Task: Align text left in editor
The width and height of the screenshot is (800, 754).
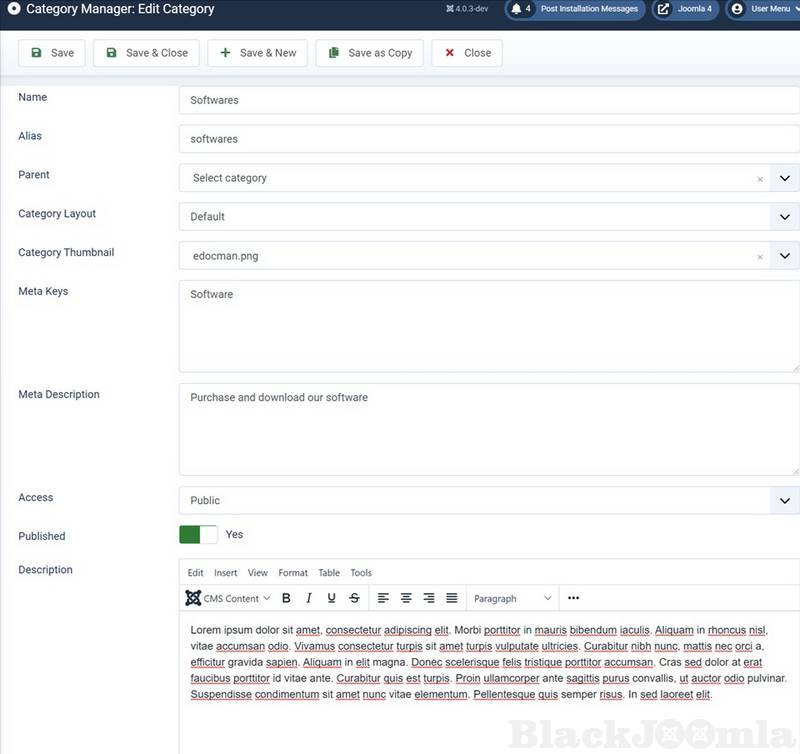Action: coord(383,598)
